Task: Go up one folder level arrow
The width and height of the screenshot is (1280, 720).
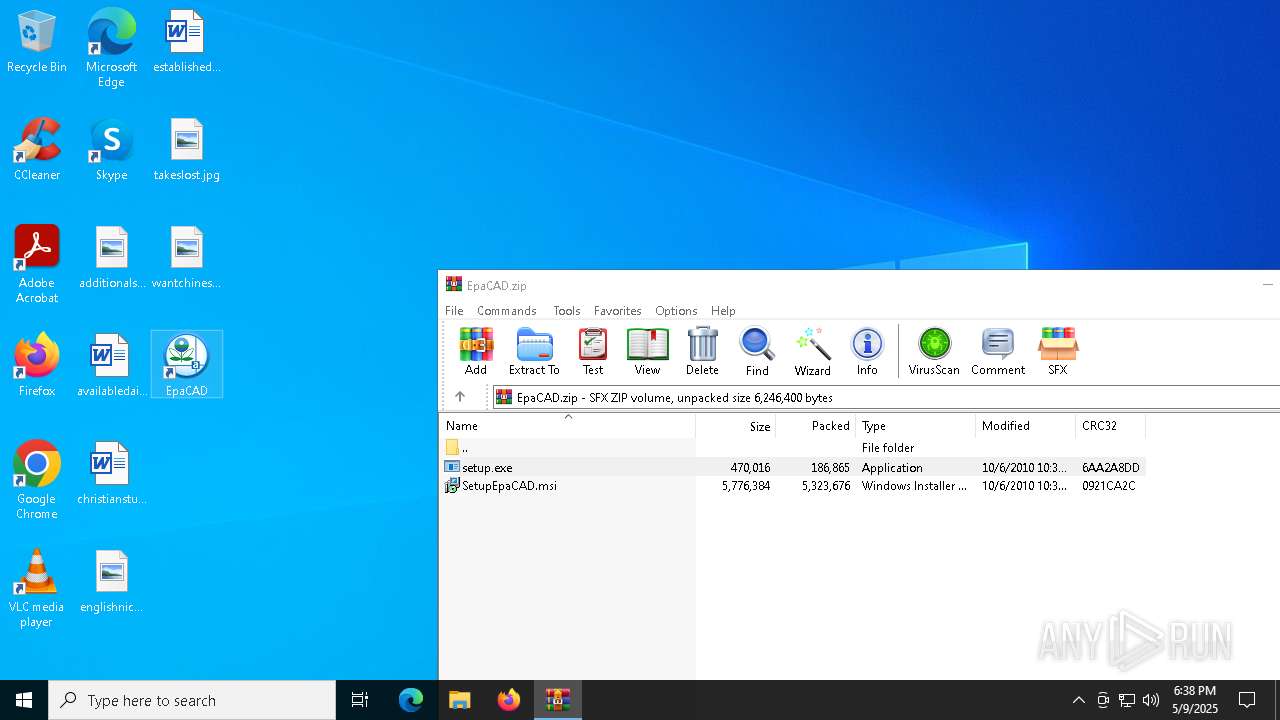Action: tap(460, 397)
